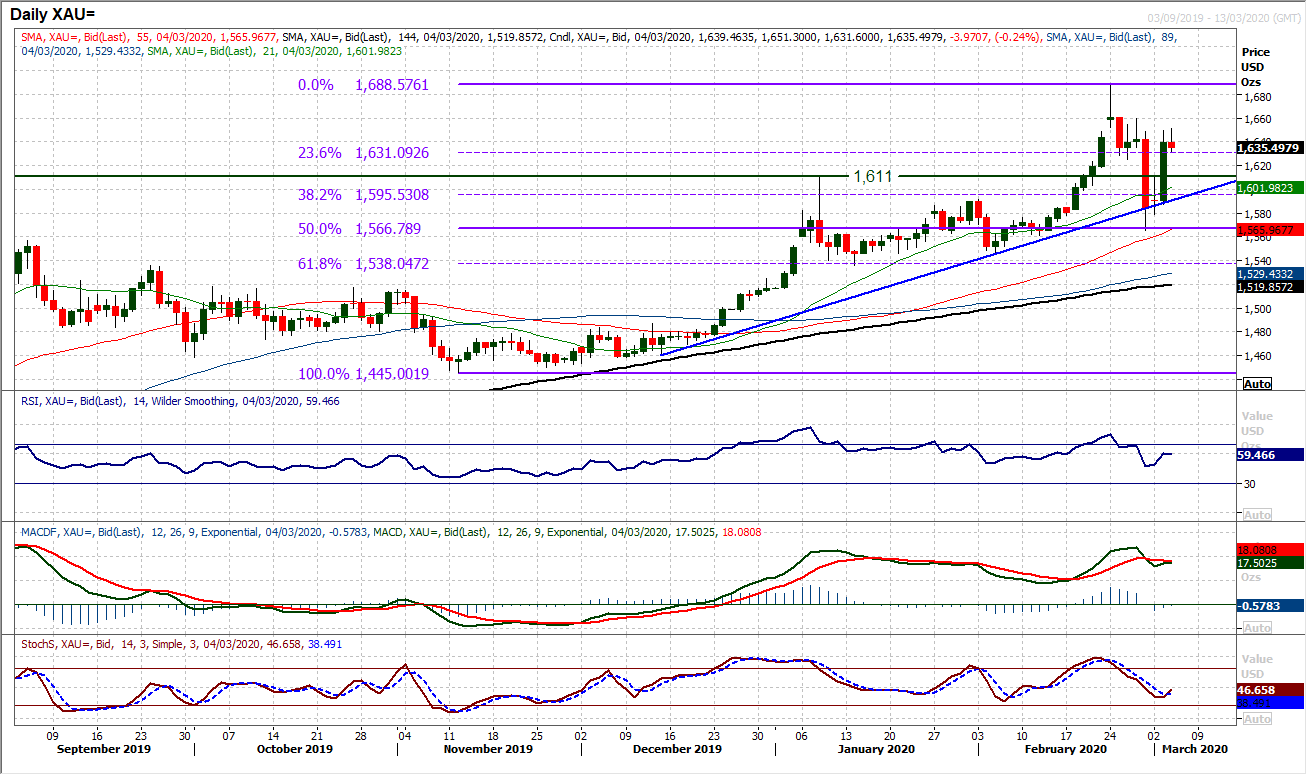Toggle Auto scale on the main price panel
The image size is (1307, 775).
coord(1256,384)
